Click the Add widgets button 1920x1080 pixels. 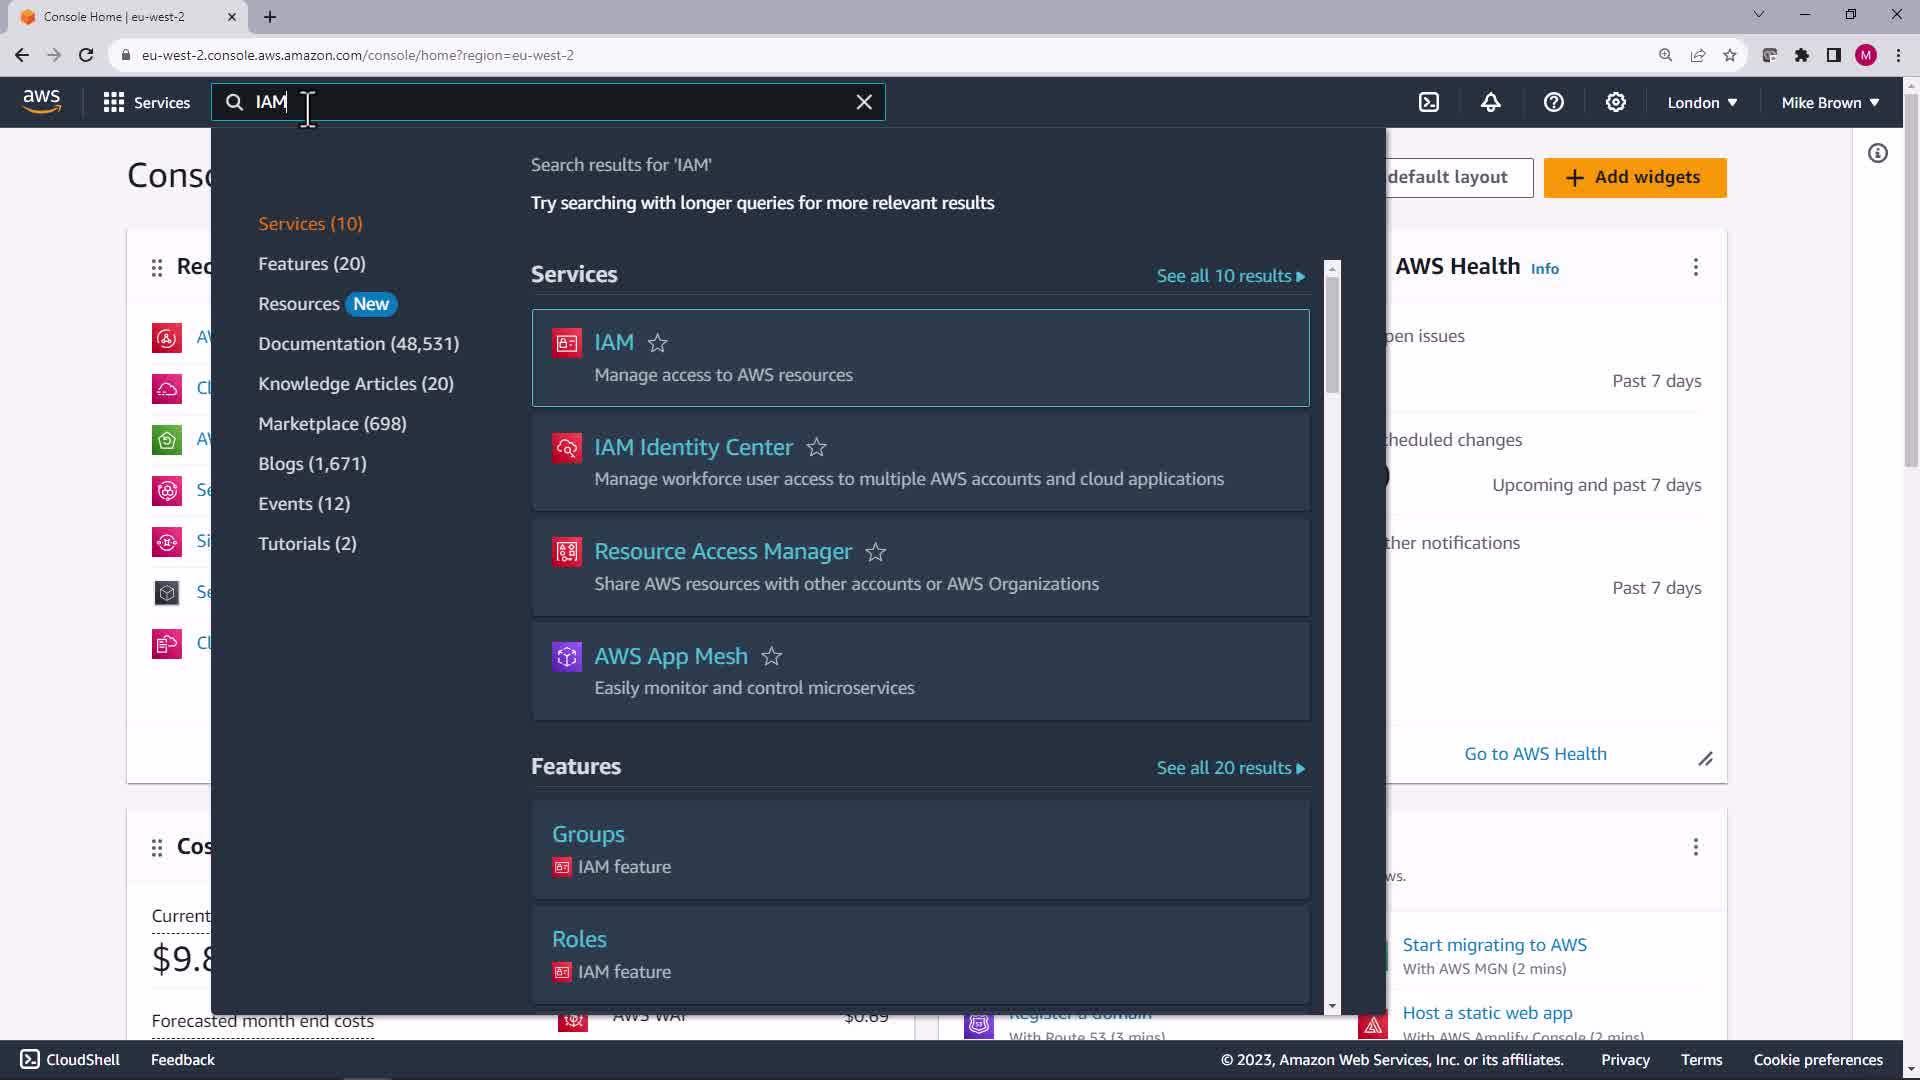point(1634,177)
